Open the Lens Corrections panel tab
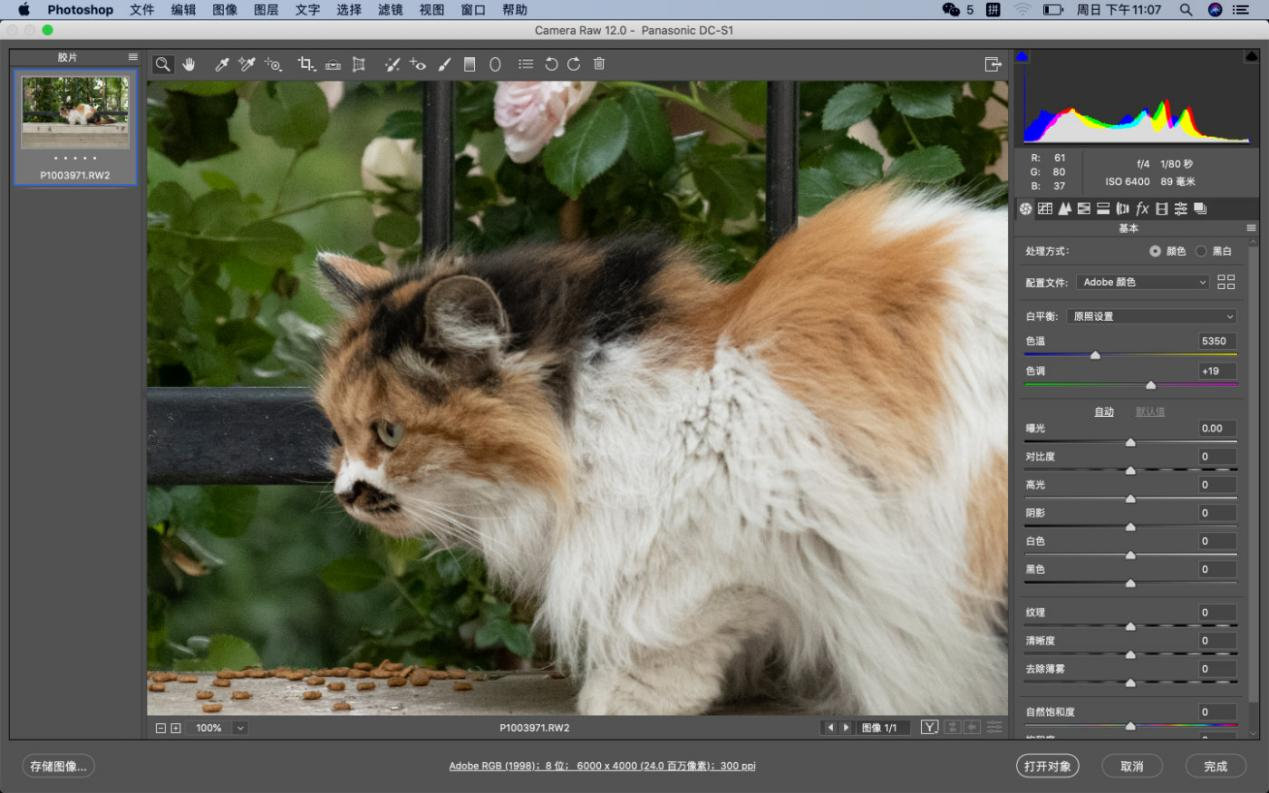This screenshot has width=1269, height=793. [1122, 209]
